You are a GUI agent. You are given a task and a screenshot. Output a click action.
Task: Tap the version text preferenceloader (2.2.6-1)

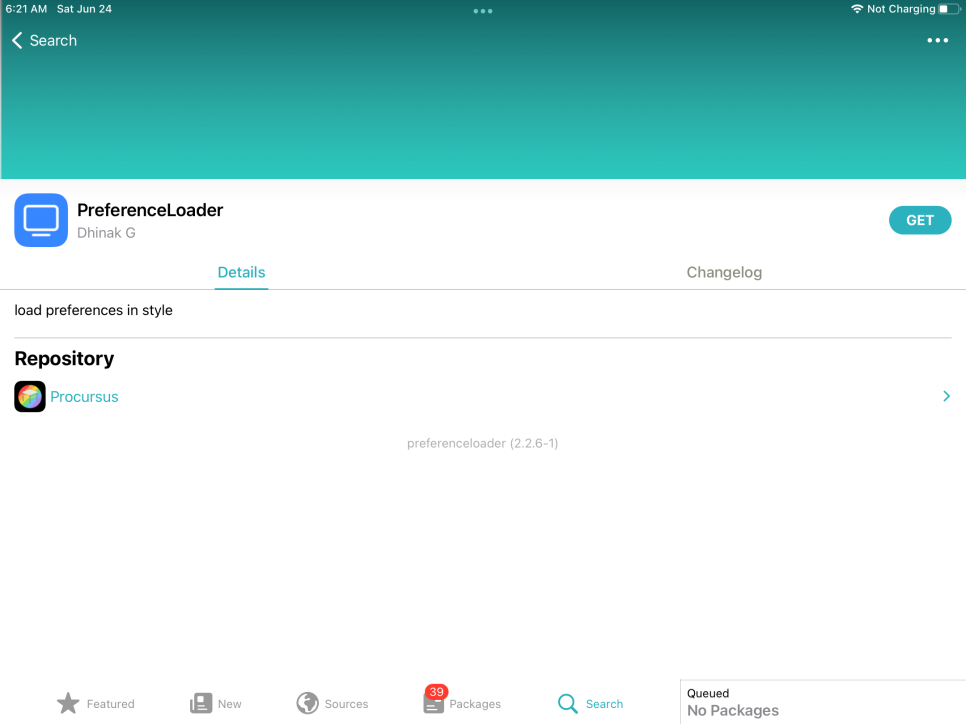482,443
